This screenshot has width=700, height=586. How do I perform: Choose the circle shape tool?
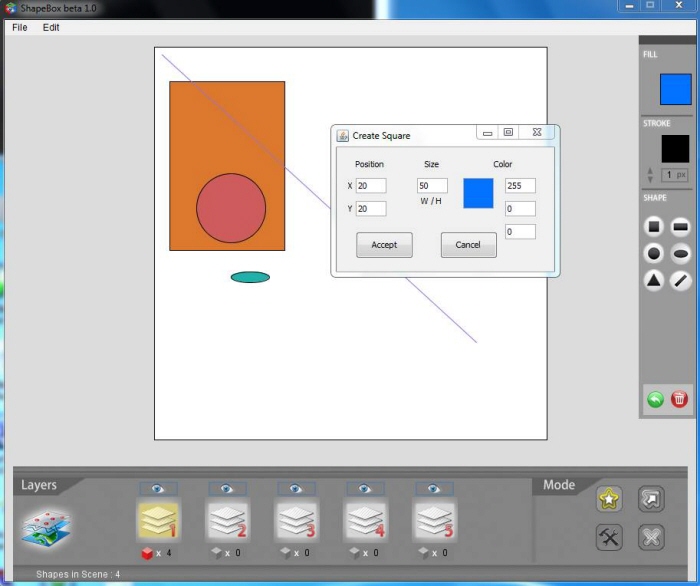pyautogui.click(x=654, y=254)
